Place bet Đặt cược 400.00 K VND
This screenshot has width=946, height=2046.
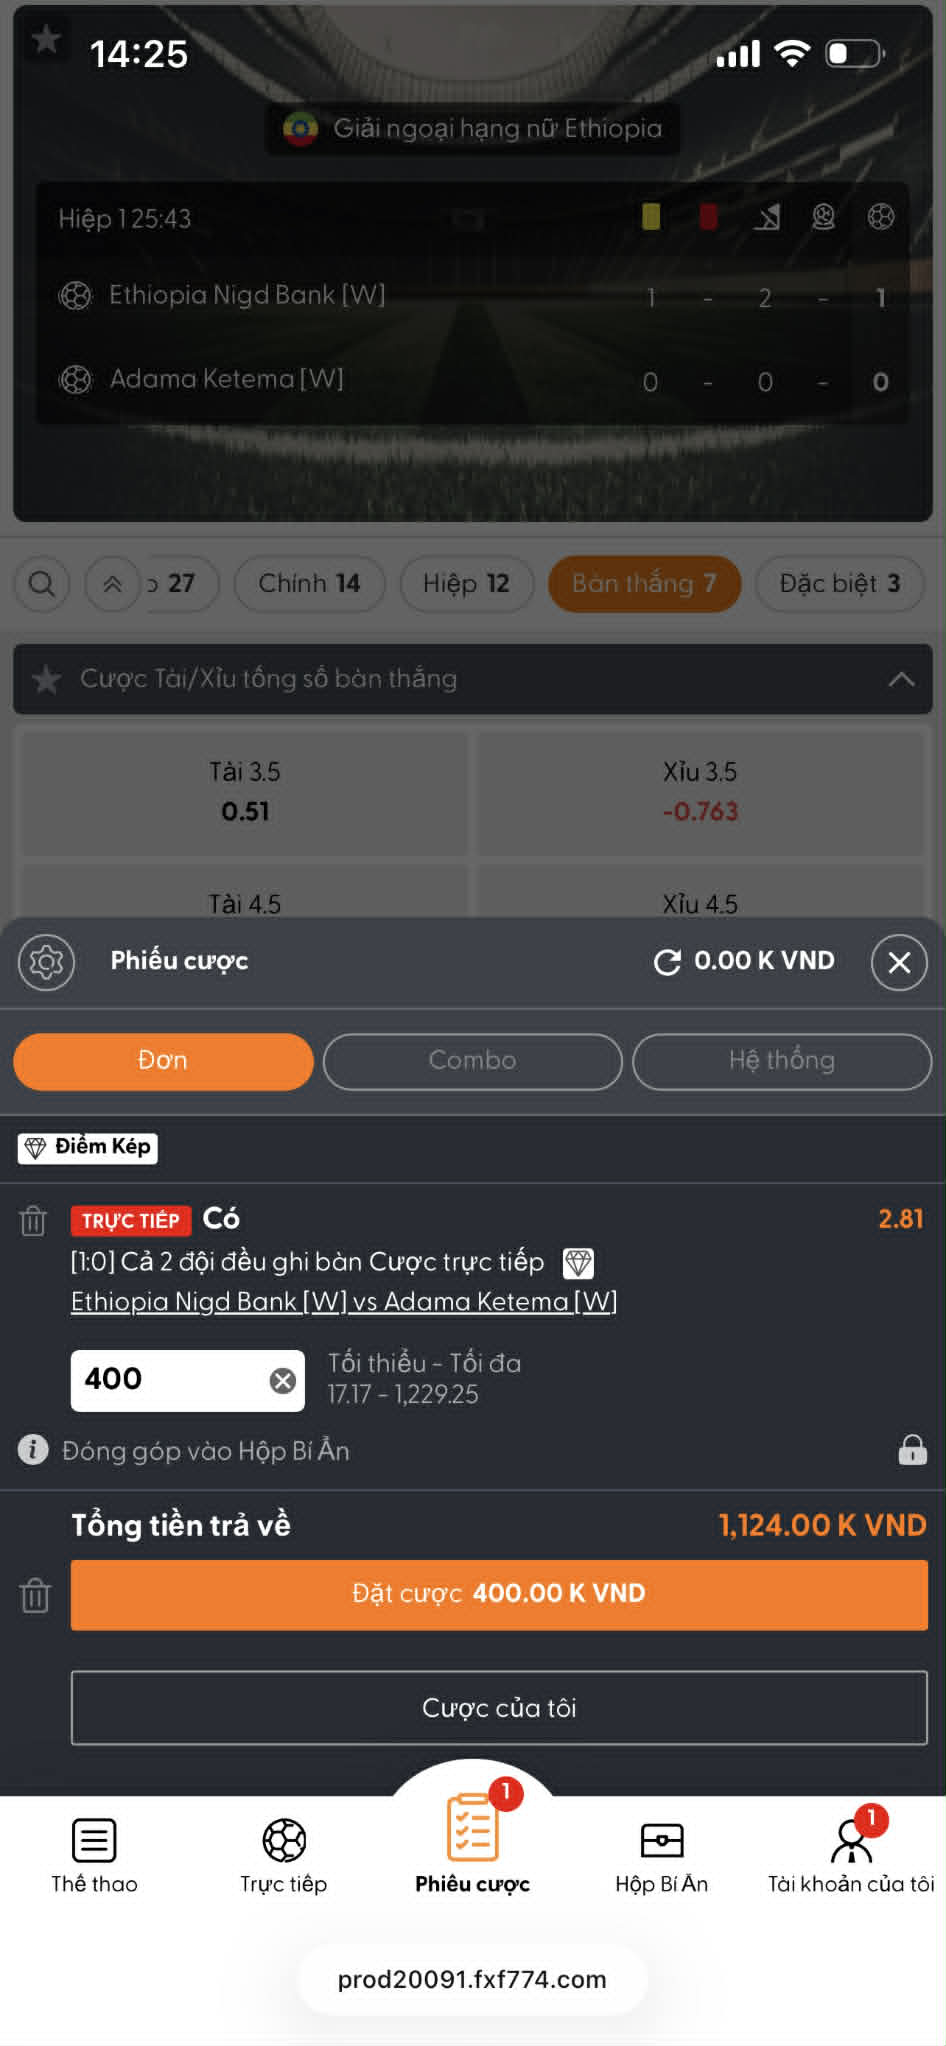click(499, 1594)
